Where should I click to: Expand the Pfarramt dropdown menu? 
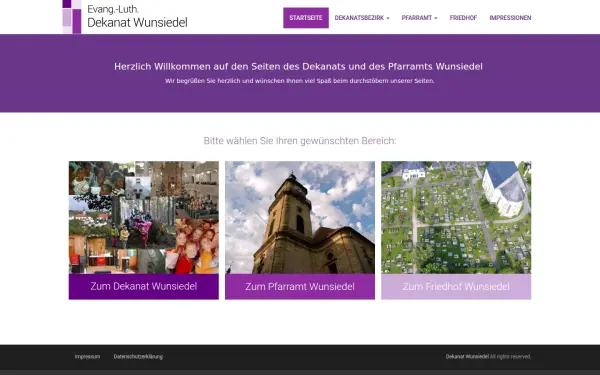tap(419, 18)
